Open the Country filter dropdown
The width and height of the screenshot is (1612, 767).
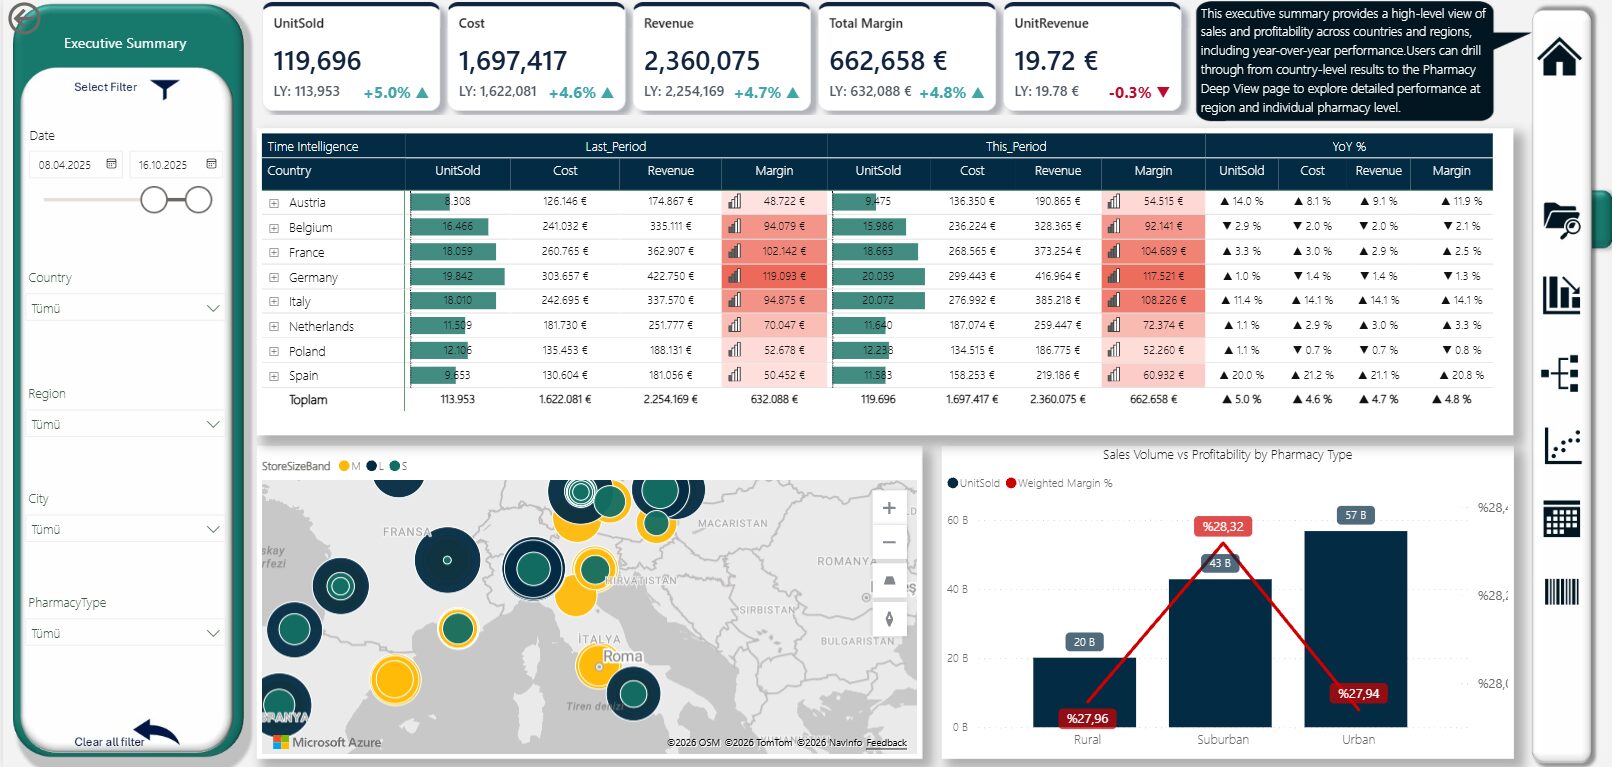[x=125, y=309]
